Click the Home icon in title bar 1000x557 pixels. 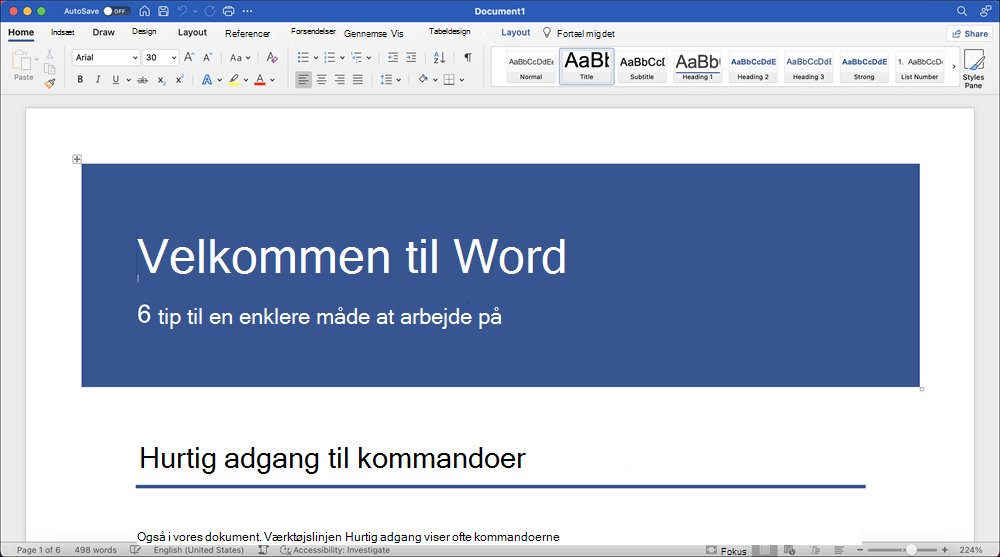pos(145,11)
